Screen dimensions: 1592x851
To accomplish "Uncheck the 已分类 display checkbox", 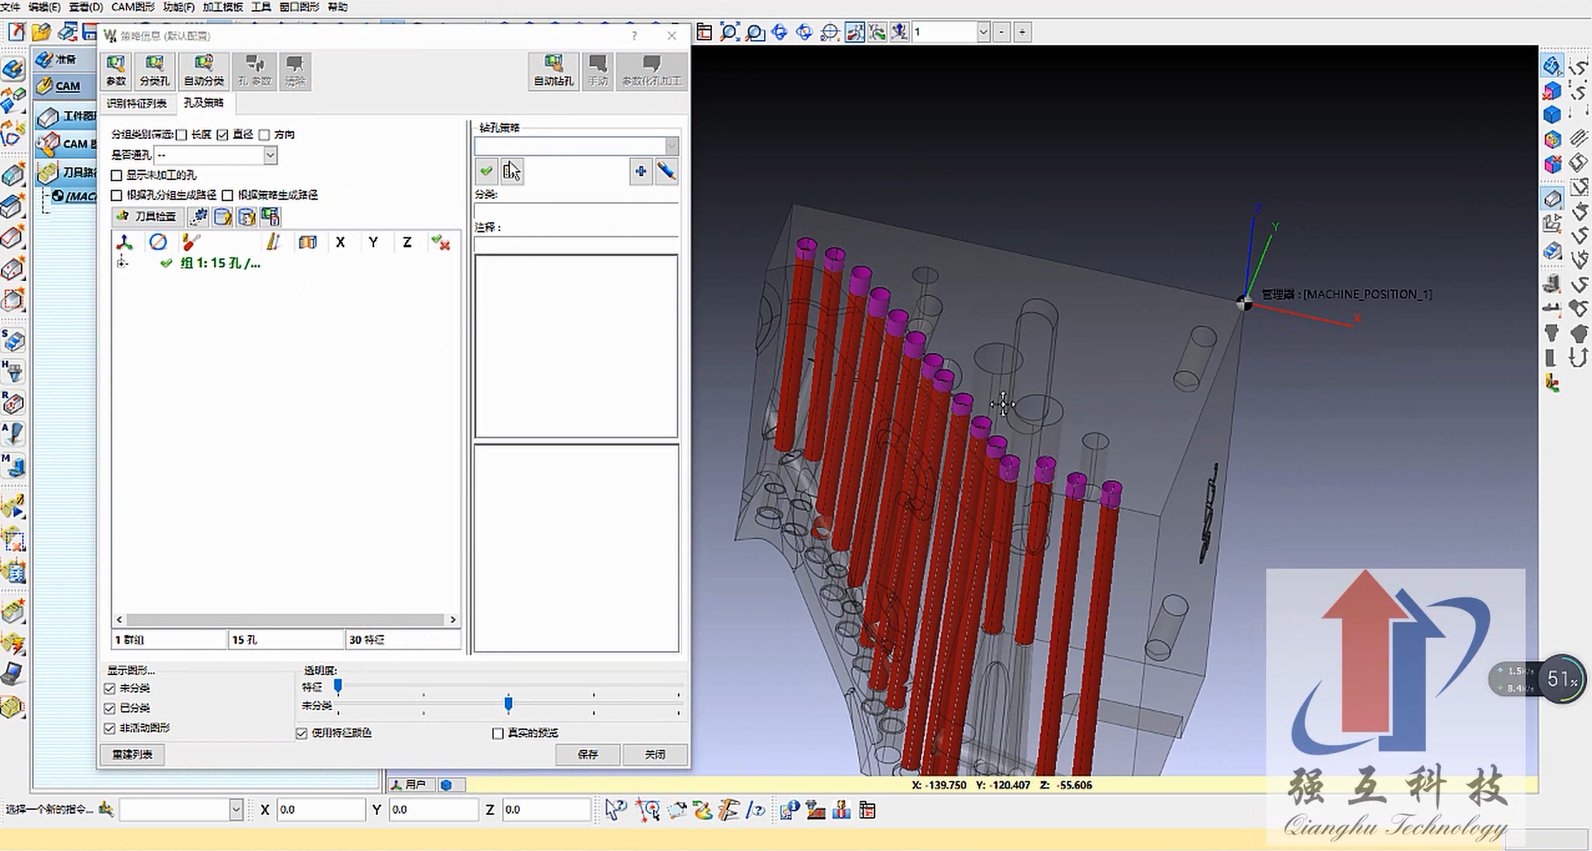I will tap(110, 708).
